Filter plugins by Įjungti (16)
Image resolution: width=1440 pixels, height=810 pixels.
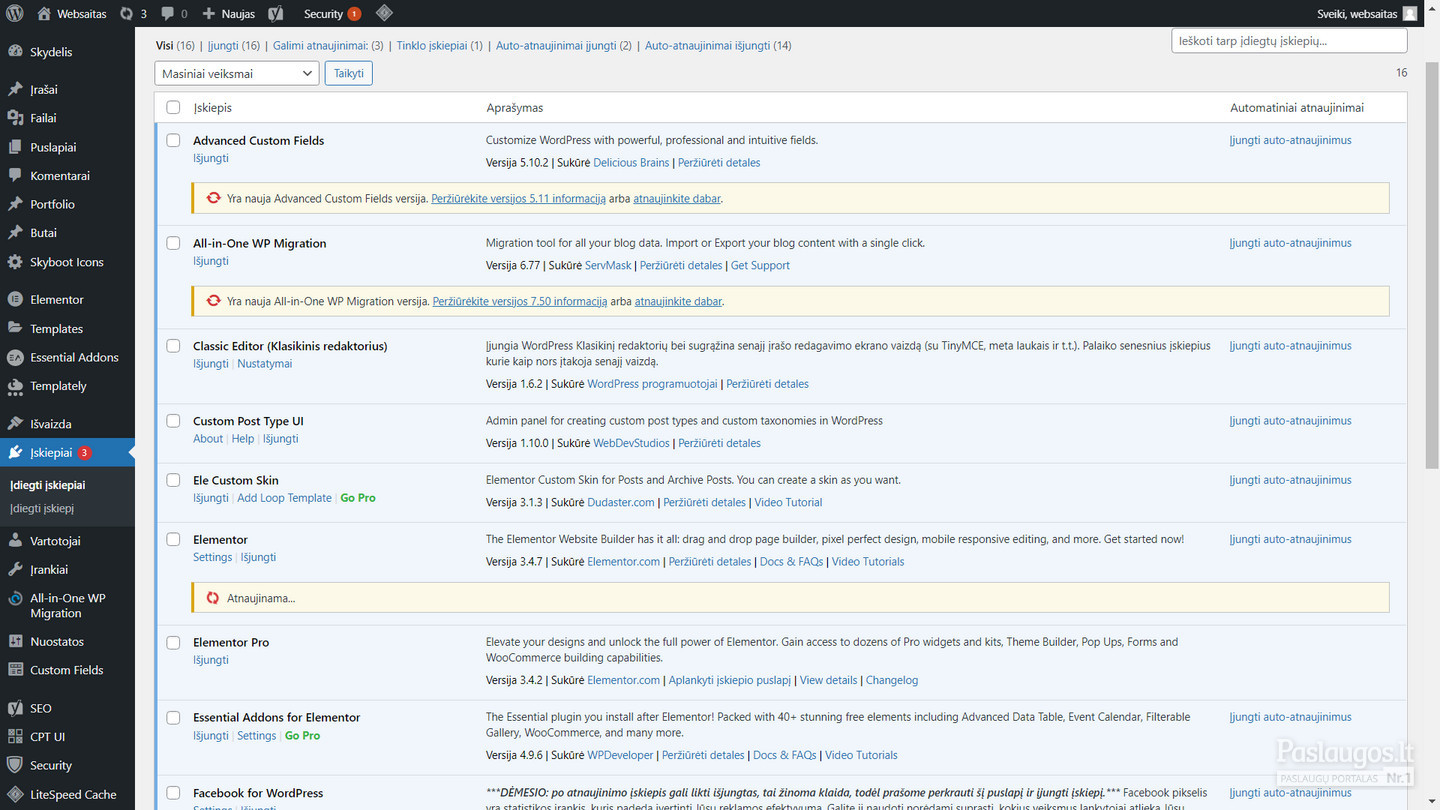point(234,45)
